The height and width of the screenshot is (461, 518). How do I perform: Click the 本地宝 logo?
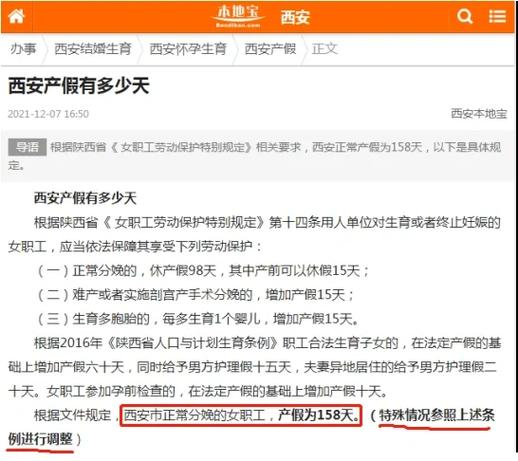click(x=238, y=16)
